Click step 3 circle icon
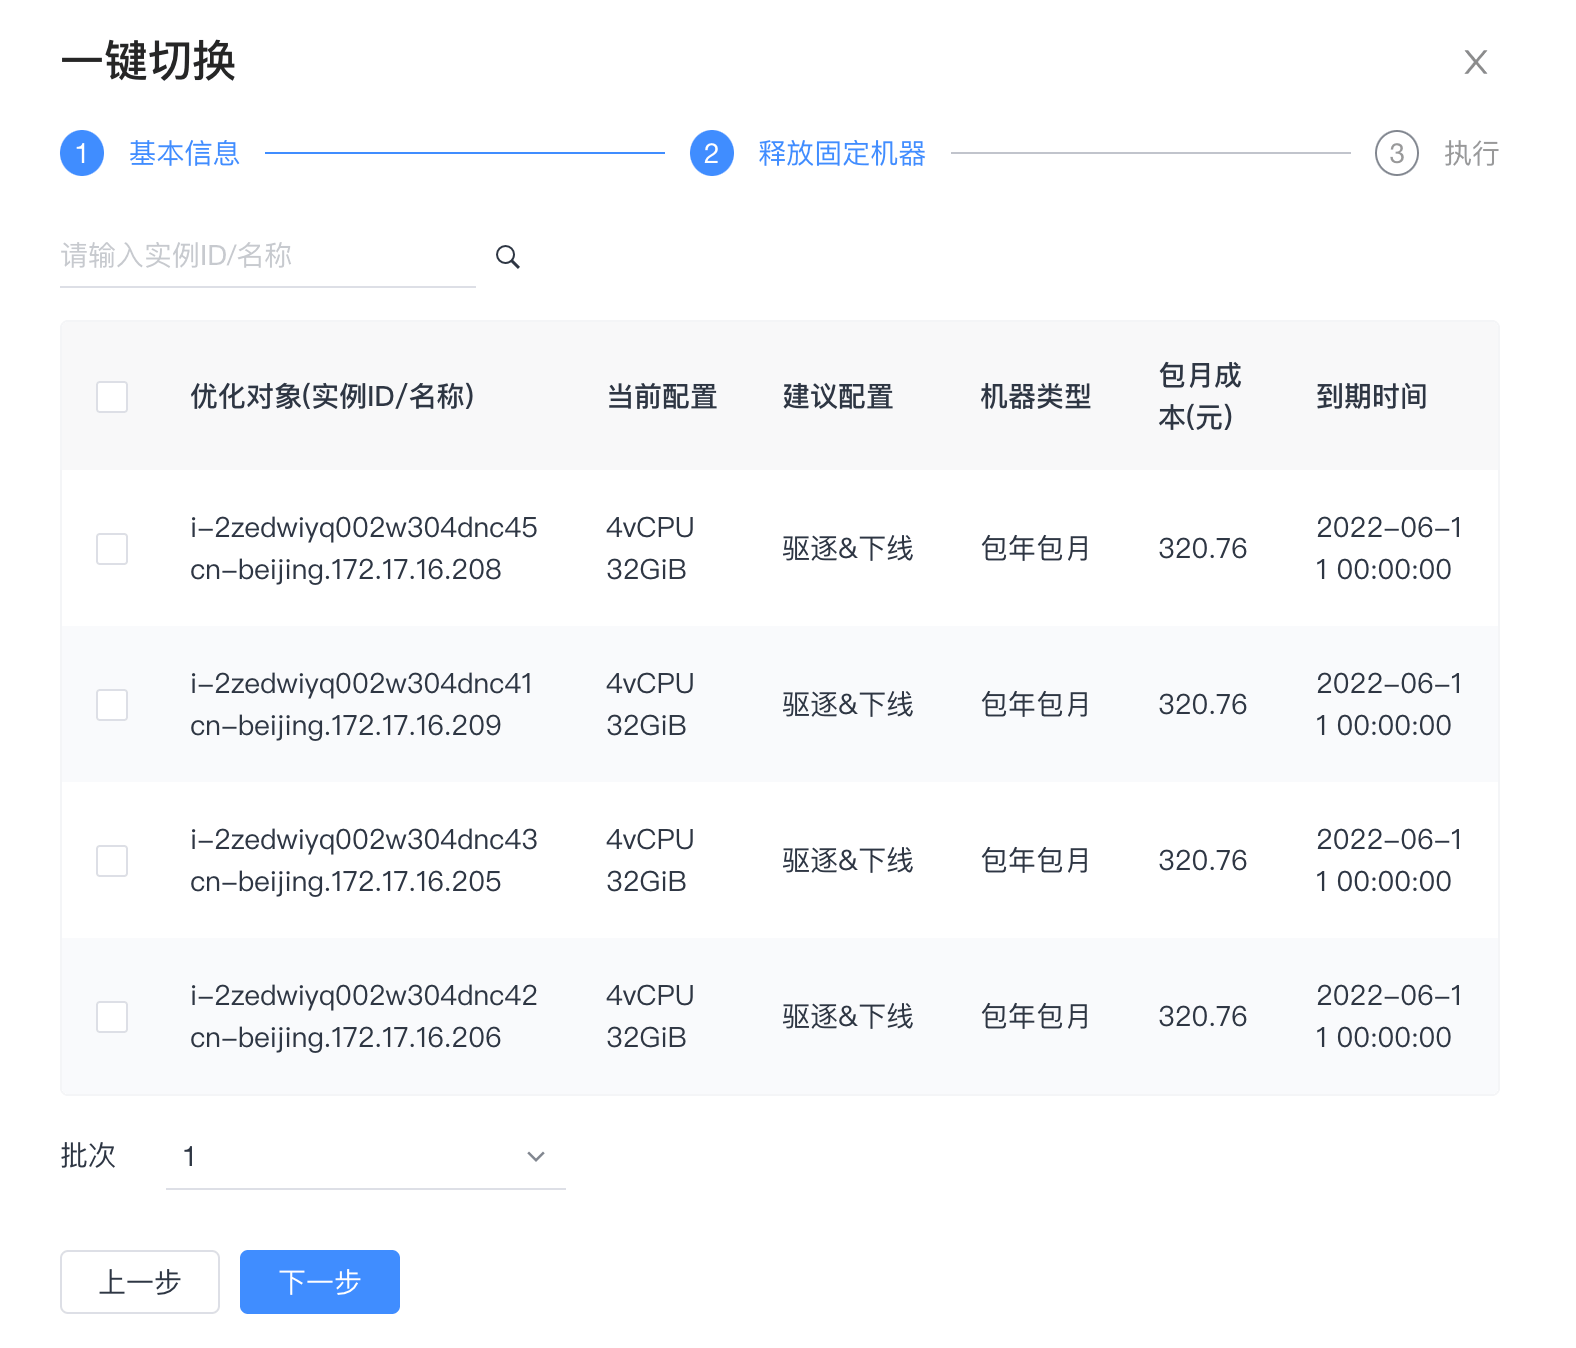The height and width of the screenshot is (1348, 1576). (x=1397, y=153)
